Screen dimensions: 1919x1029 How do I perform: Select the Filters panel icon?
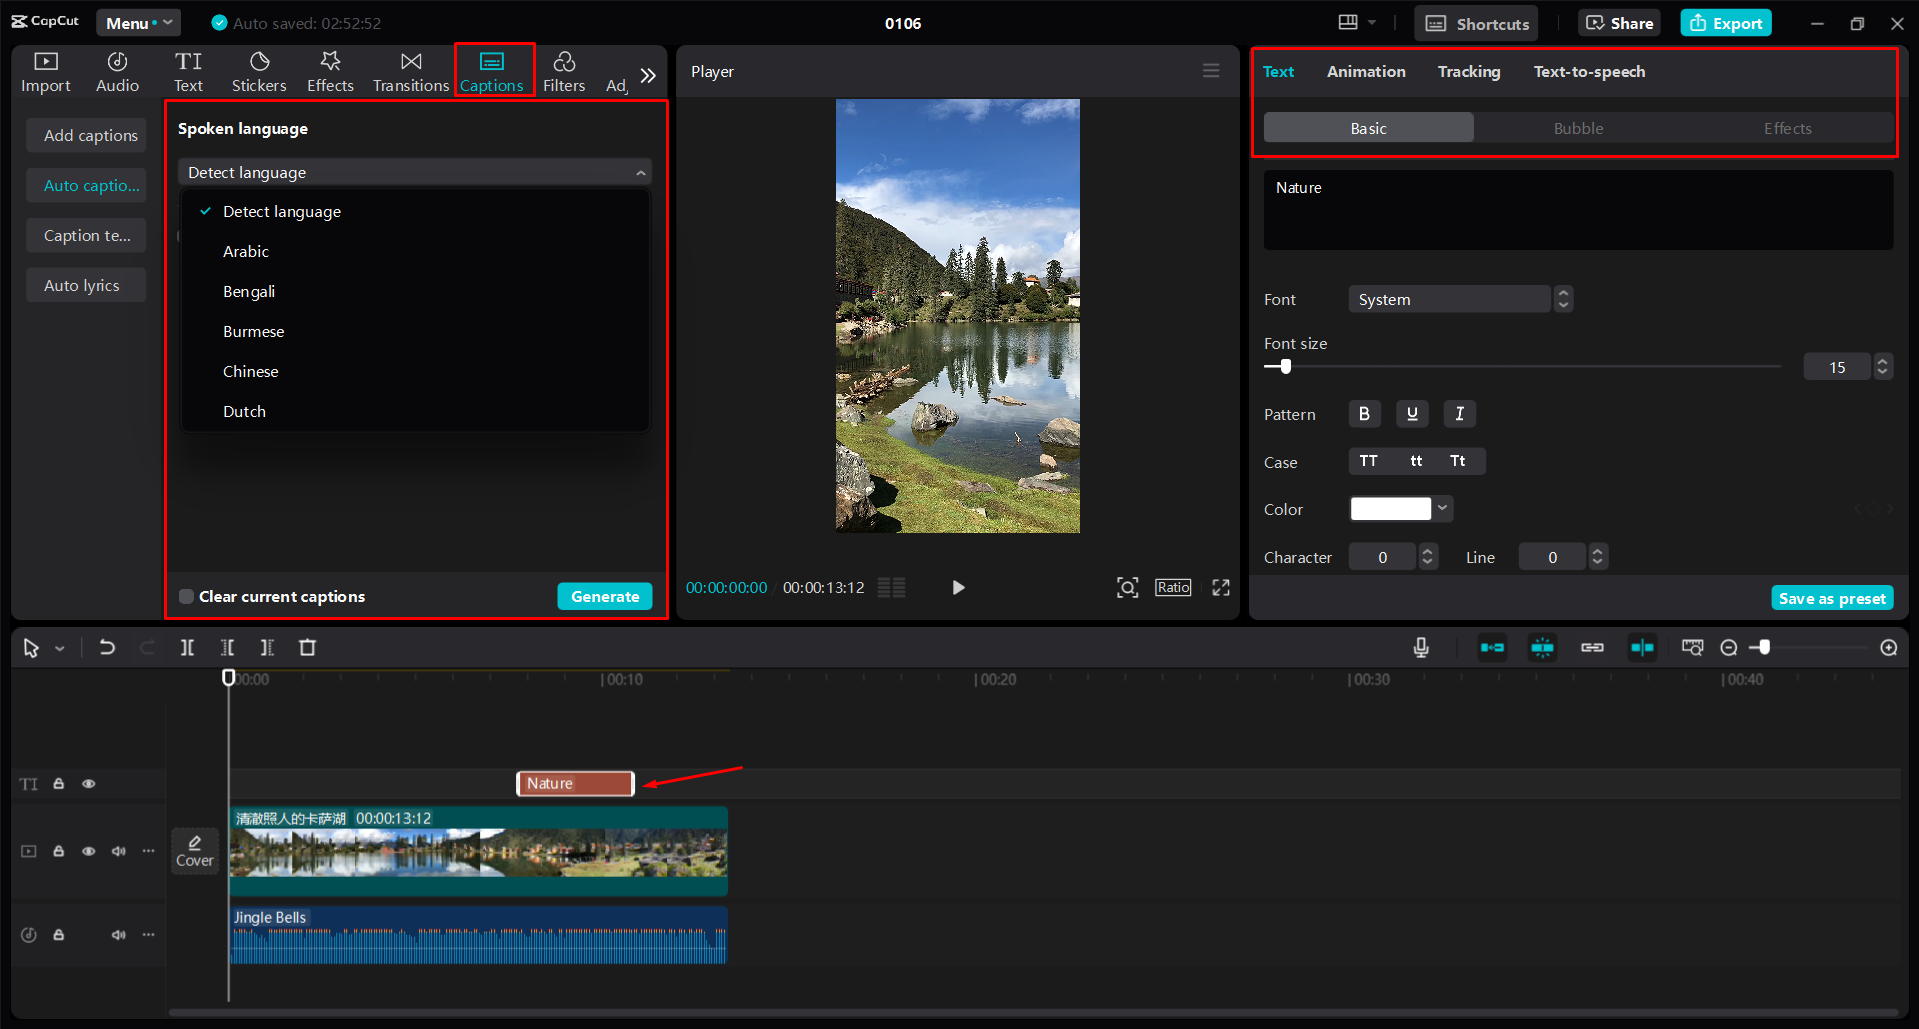pos(564,71)
